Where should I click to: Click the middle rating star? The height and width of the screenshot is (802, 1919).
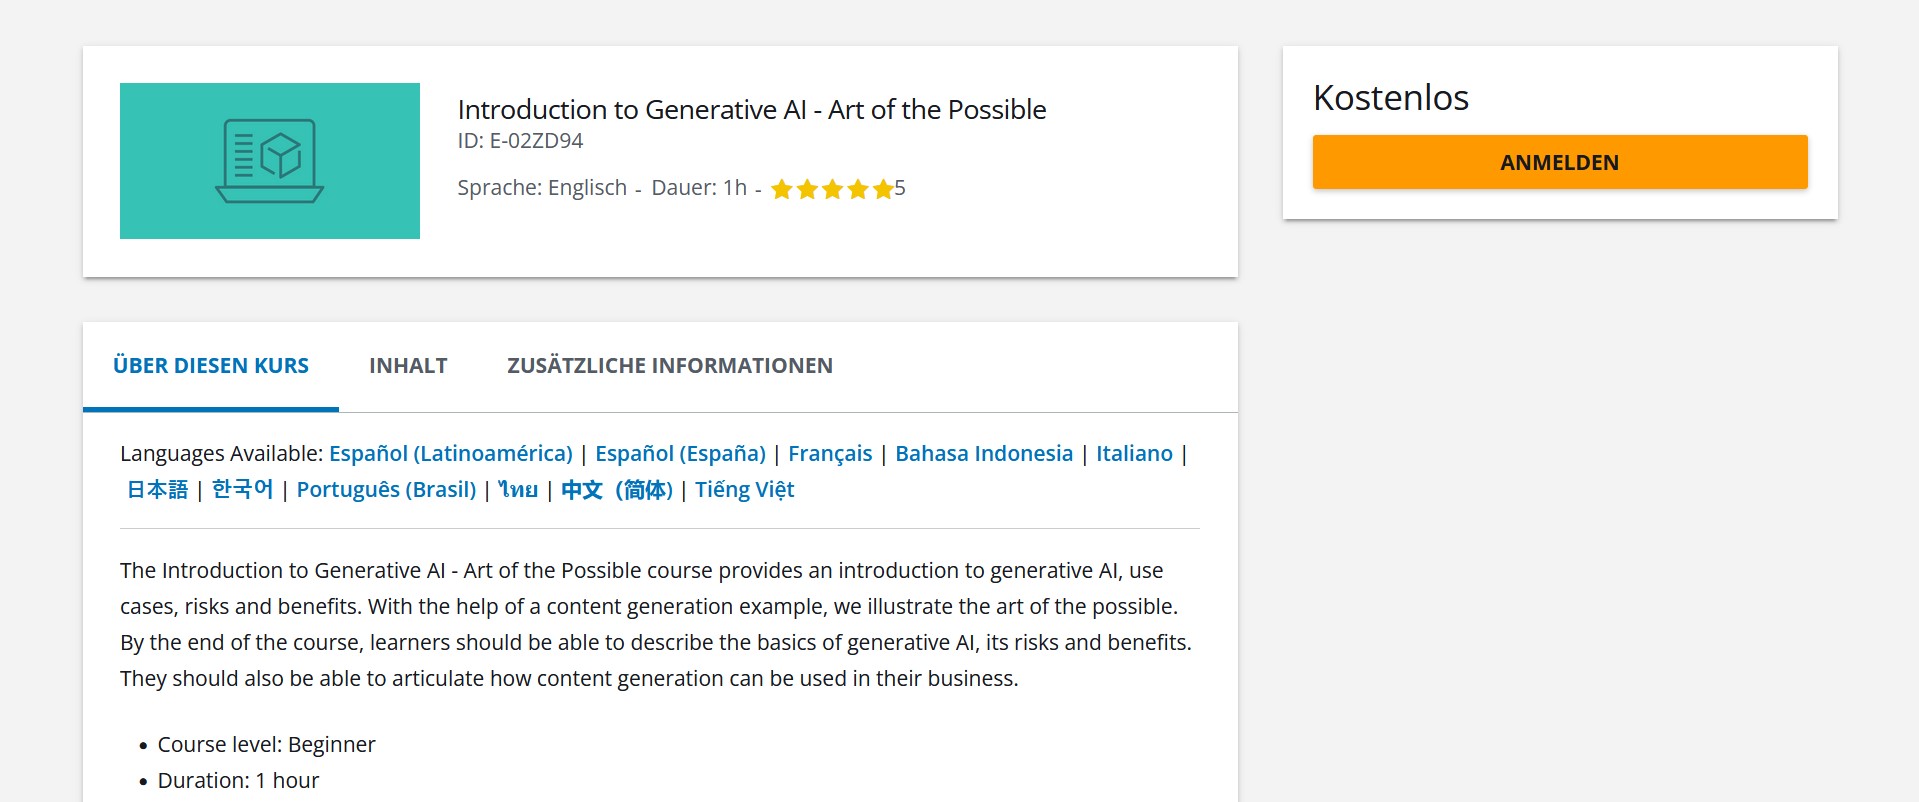pos(834,188)
